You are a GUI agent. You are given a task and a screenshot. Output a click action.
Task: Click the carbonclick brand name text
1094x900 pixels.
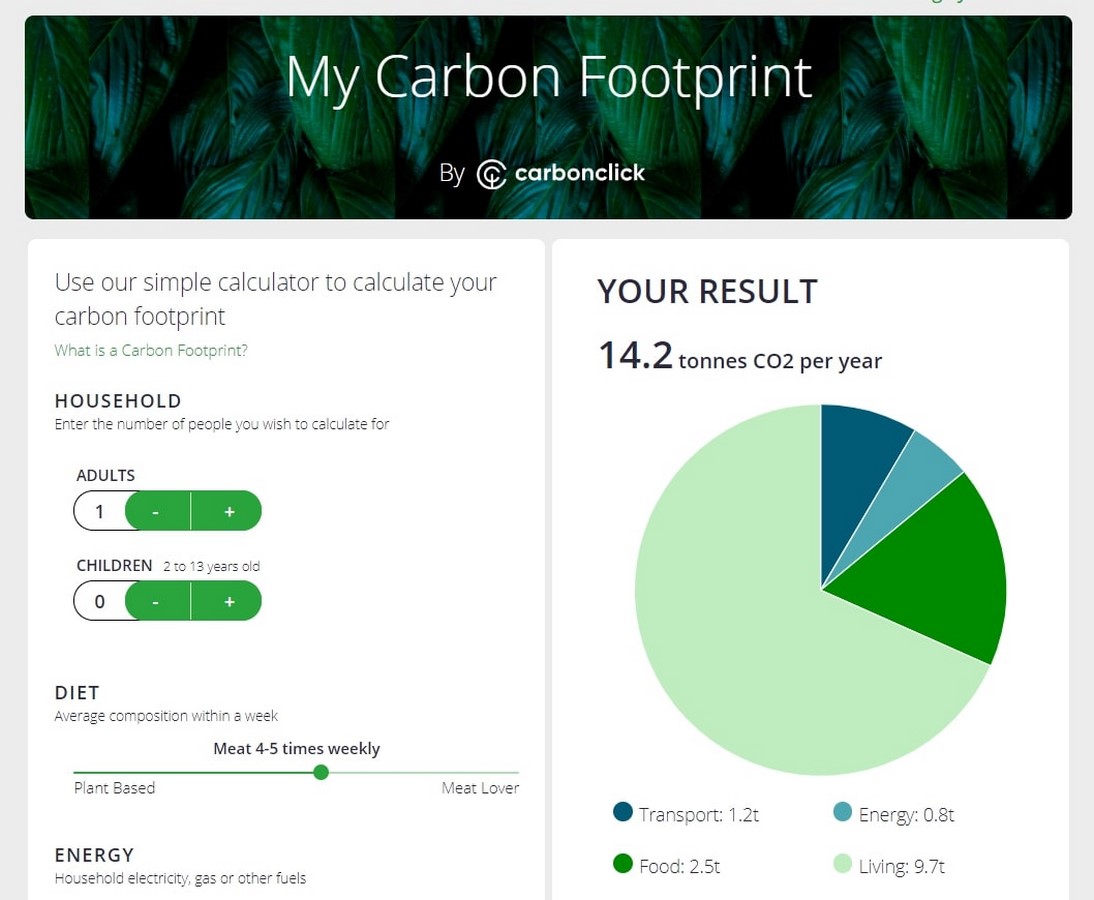pyautogui.click(x=580, y=173)
